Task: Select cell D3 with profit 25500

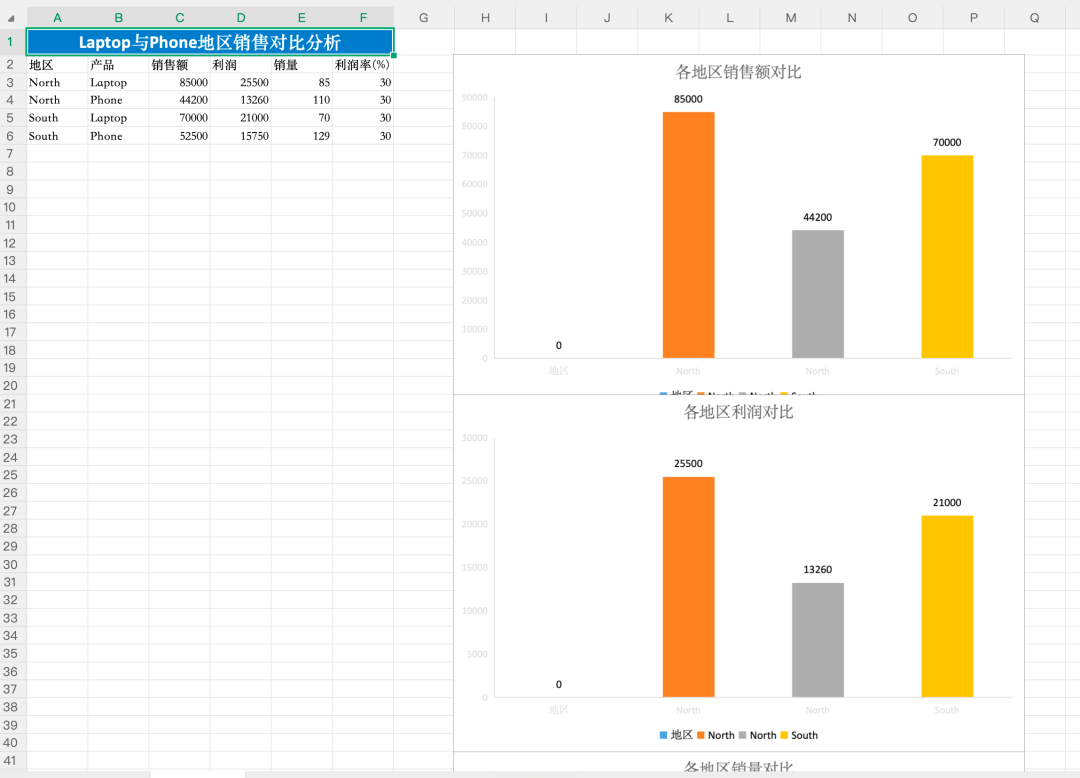Action: tap(240, 83)
